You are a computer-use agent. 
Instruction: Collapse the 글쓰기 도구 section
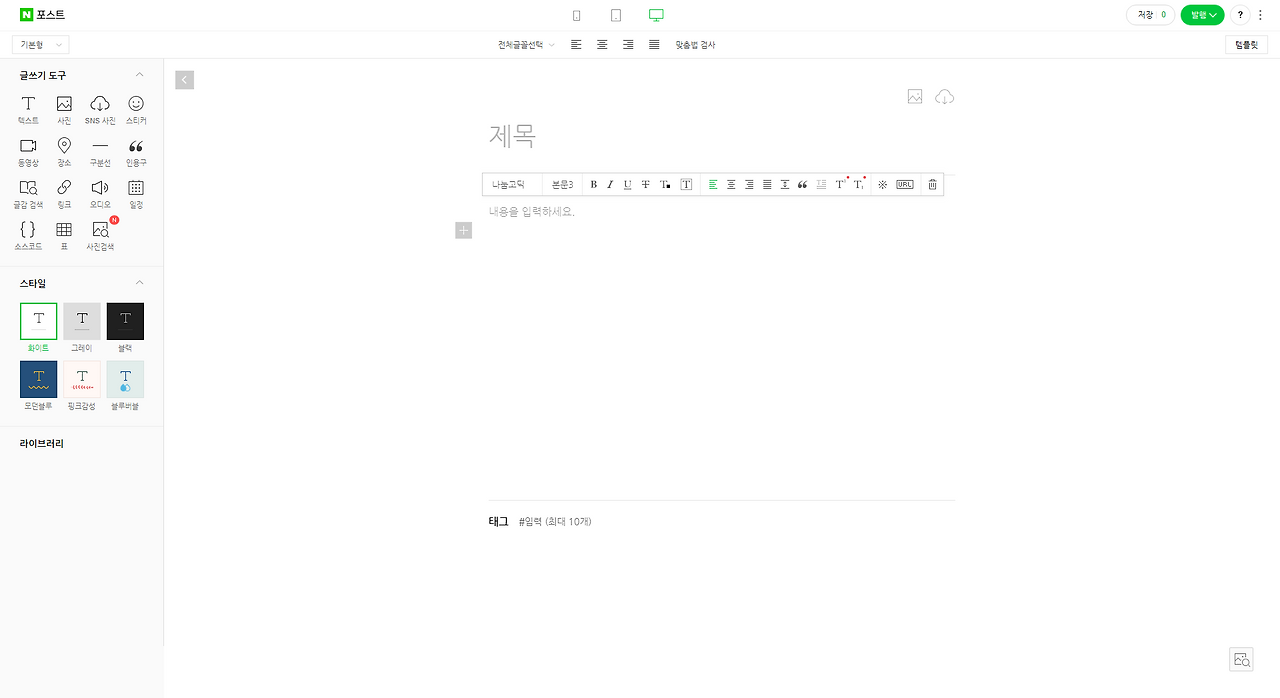[x=140, y=75]
